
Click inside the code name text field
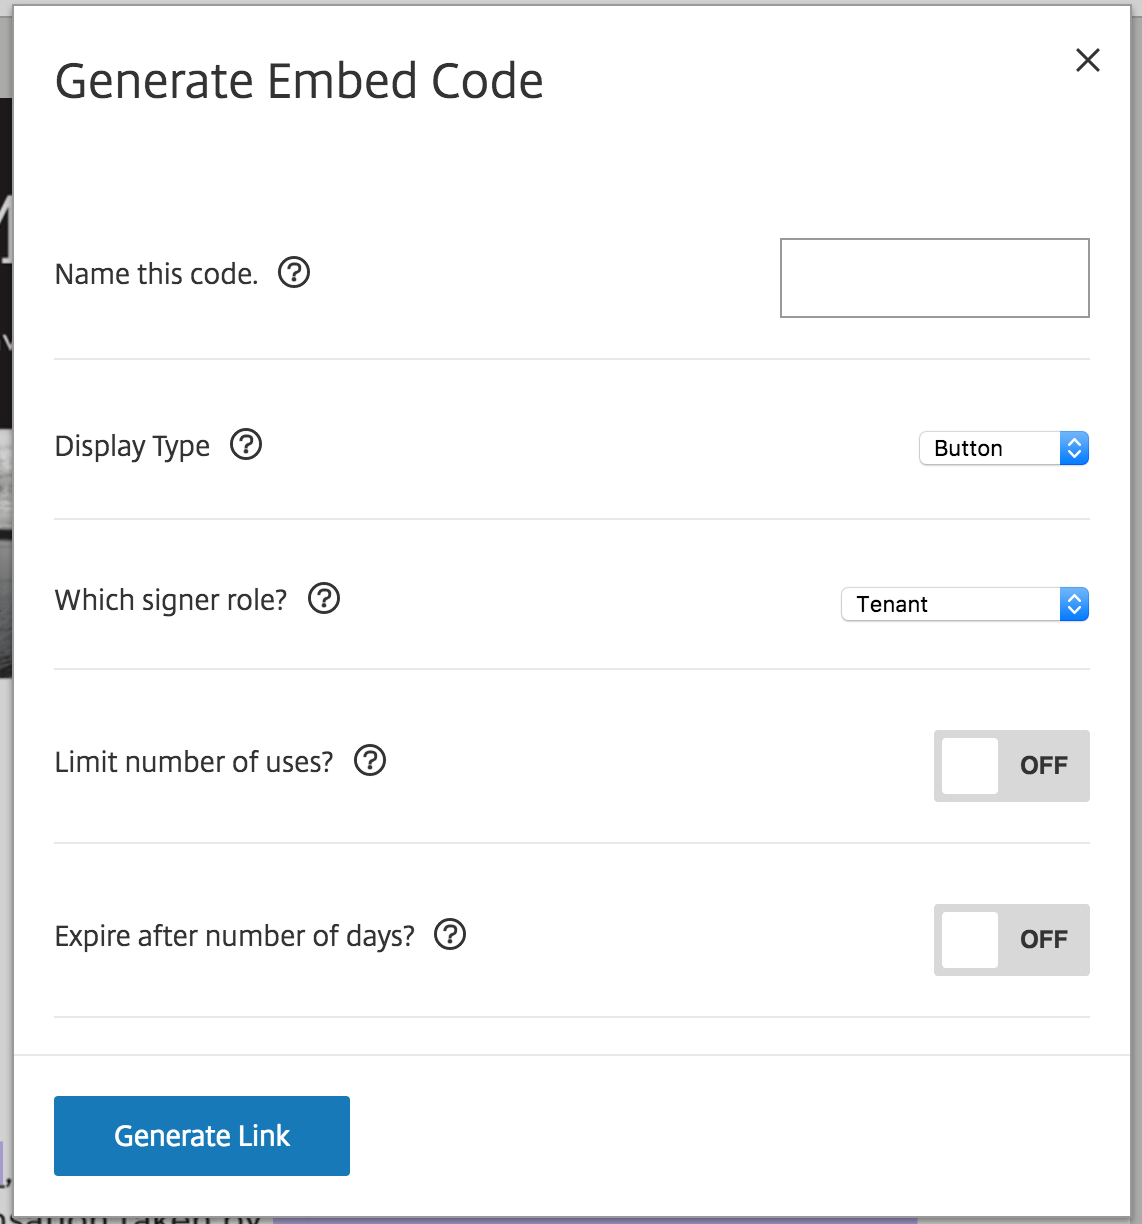[x=934, y=278]
